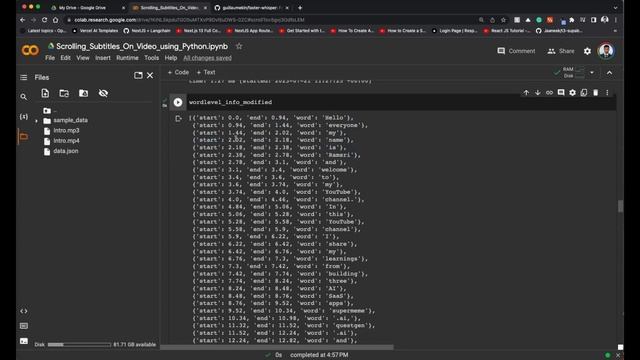The height and width of the screenshot is (360, 640).
Task: Delete the cell trash icon
Action: tap(596, 93)
